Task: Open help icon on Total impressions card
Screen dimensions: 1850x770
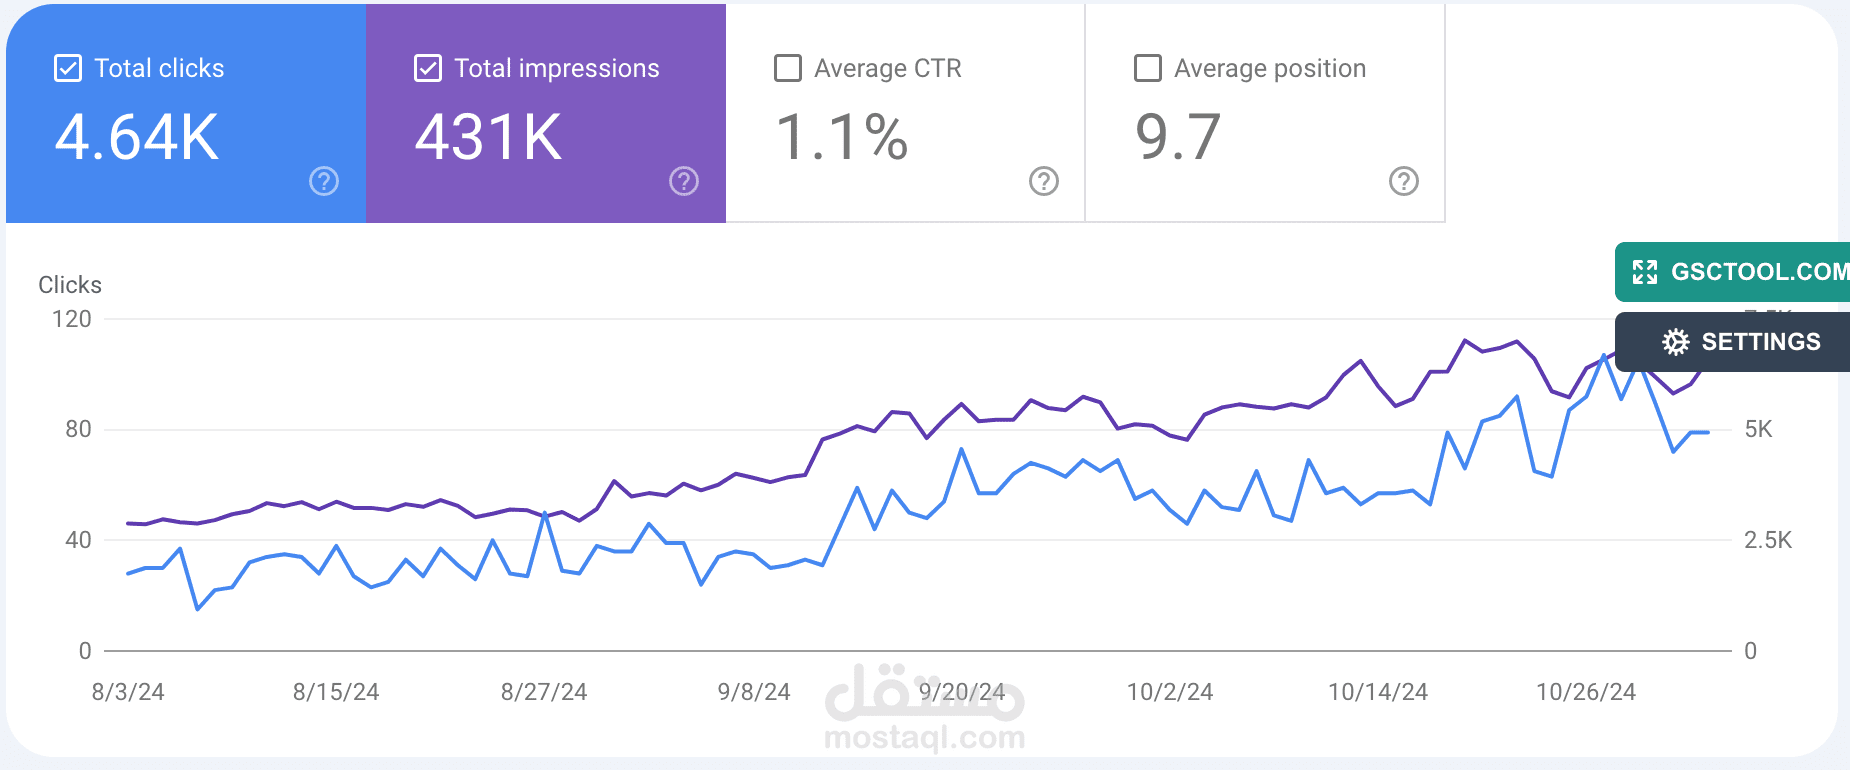Action: 684,181
